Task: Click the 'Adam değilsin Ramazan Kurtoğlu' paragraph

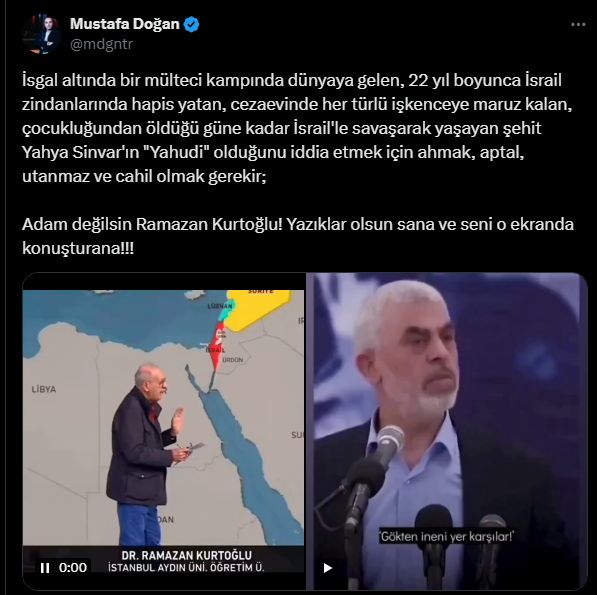Action: point(298,236)
